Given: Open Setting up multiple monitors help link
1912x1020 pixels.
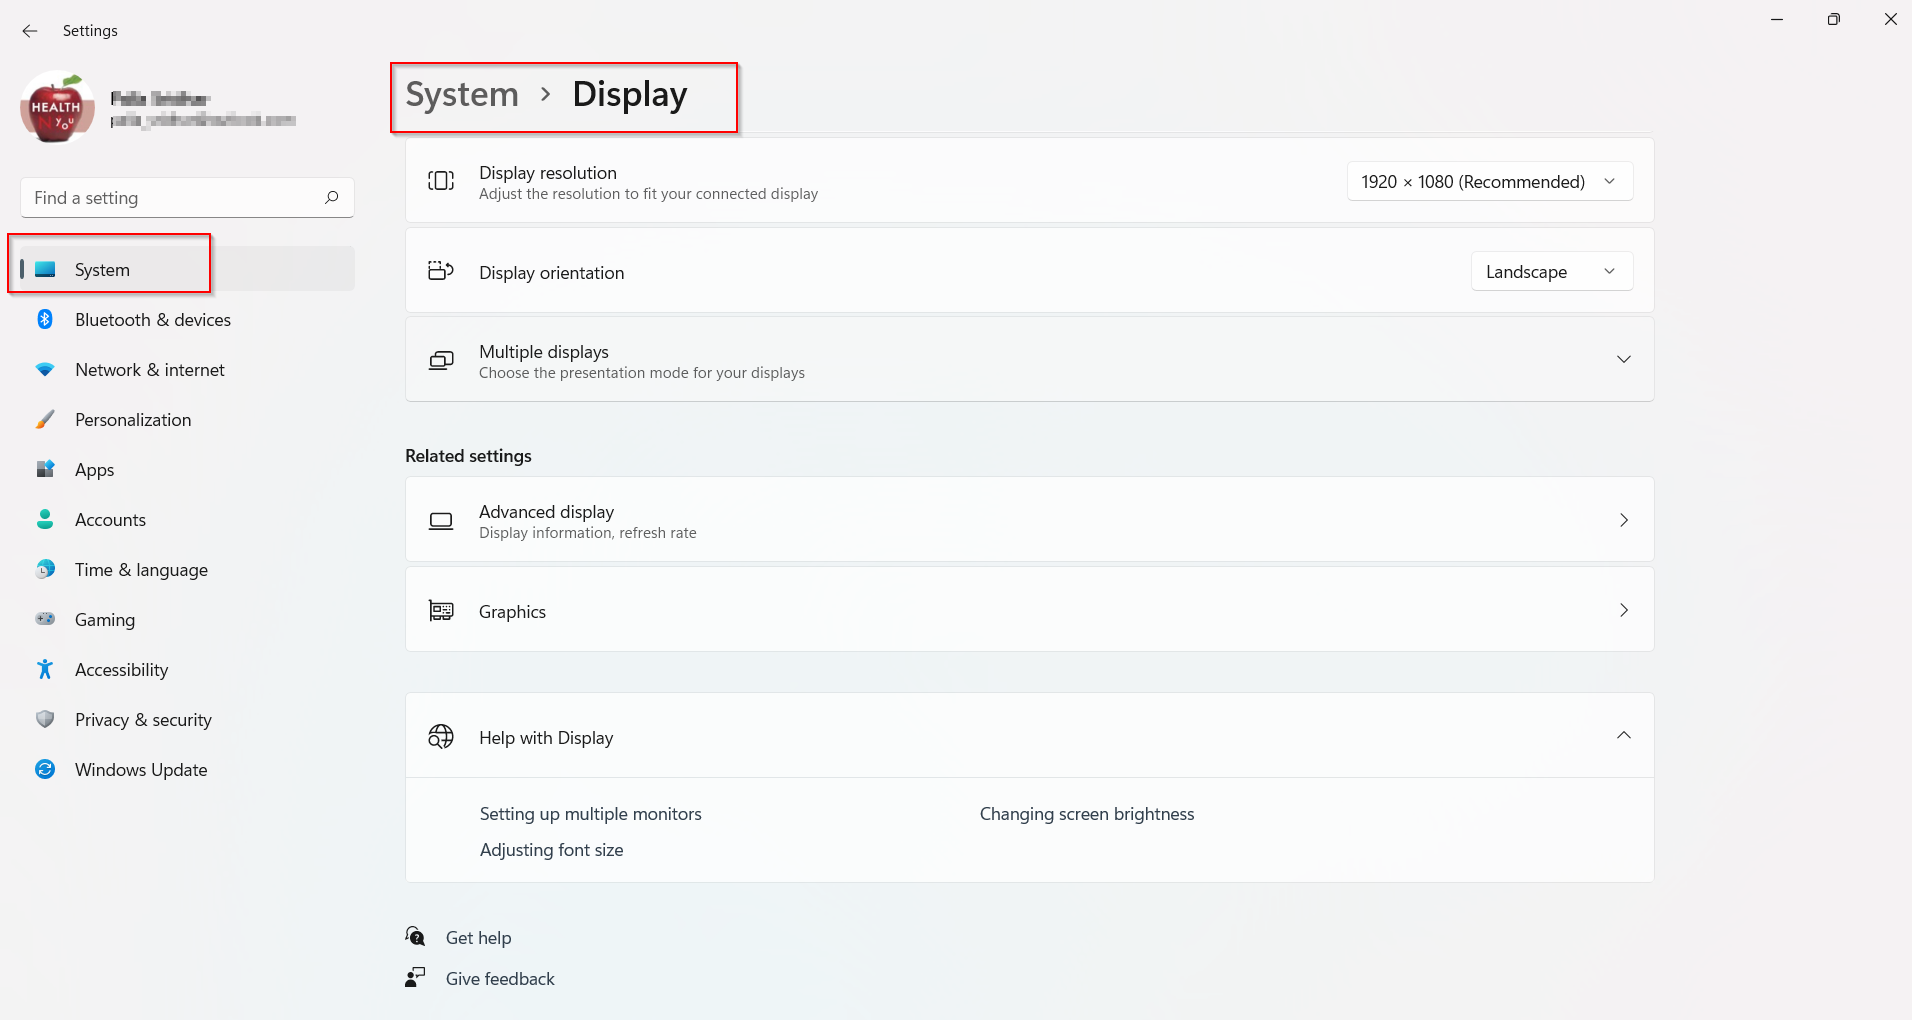Looking at the screenshot, I should coord(590,814).
